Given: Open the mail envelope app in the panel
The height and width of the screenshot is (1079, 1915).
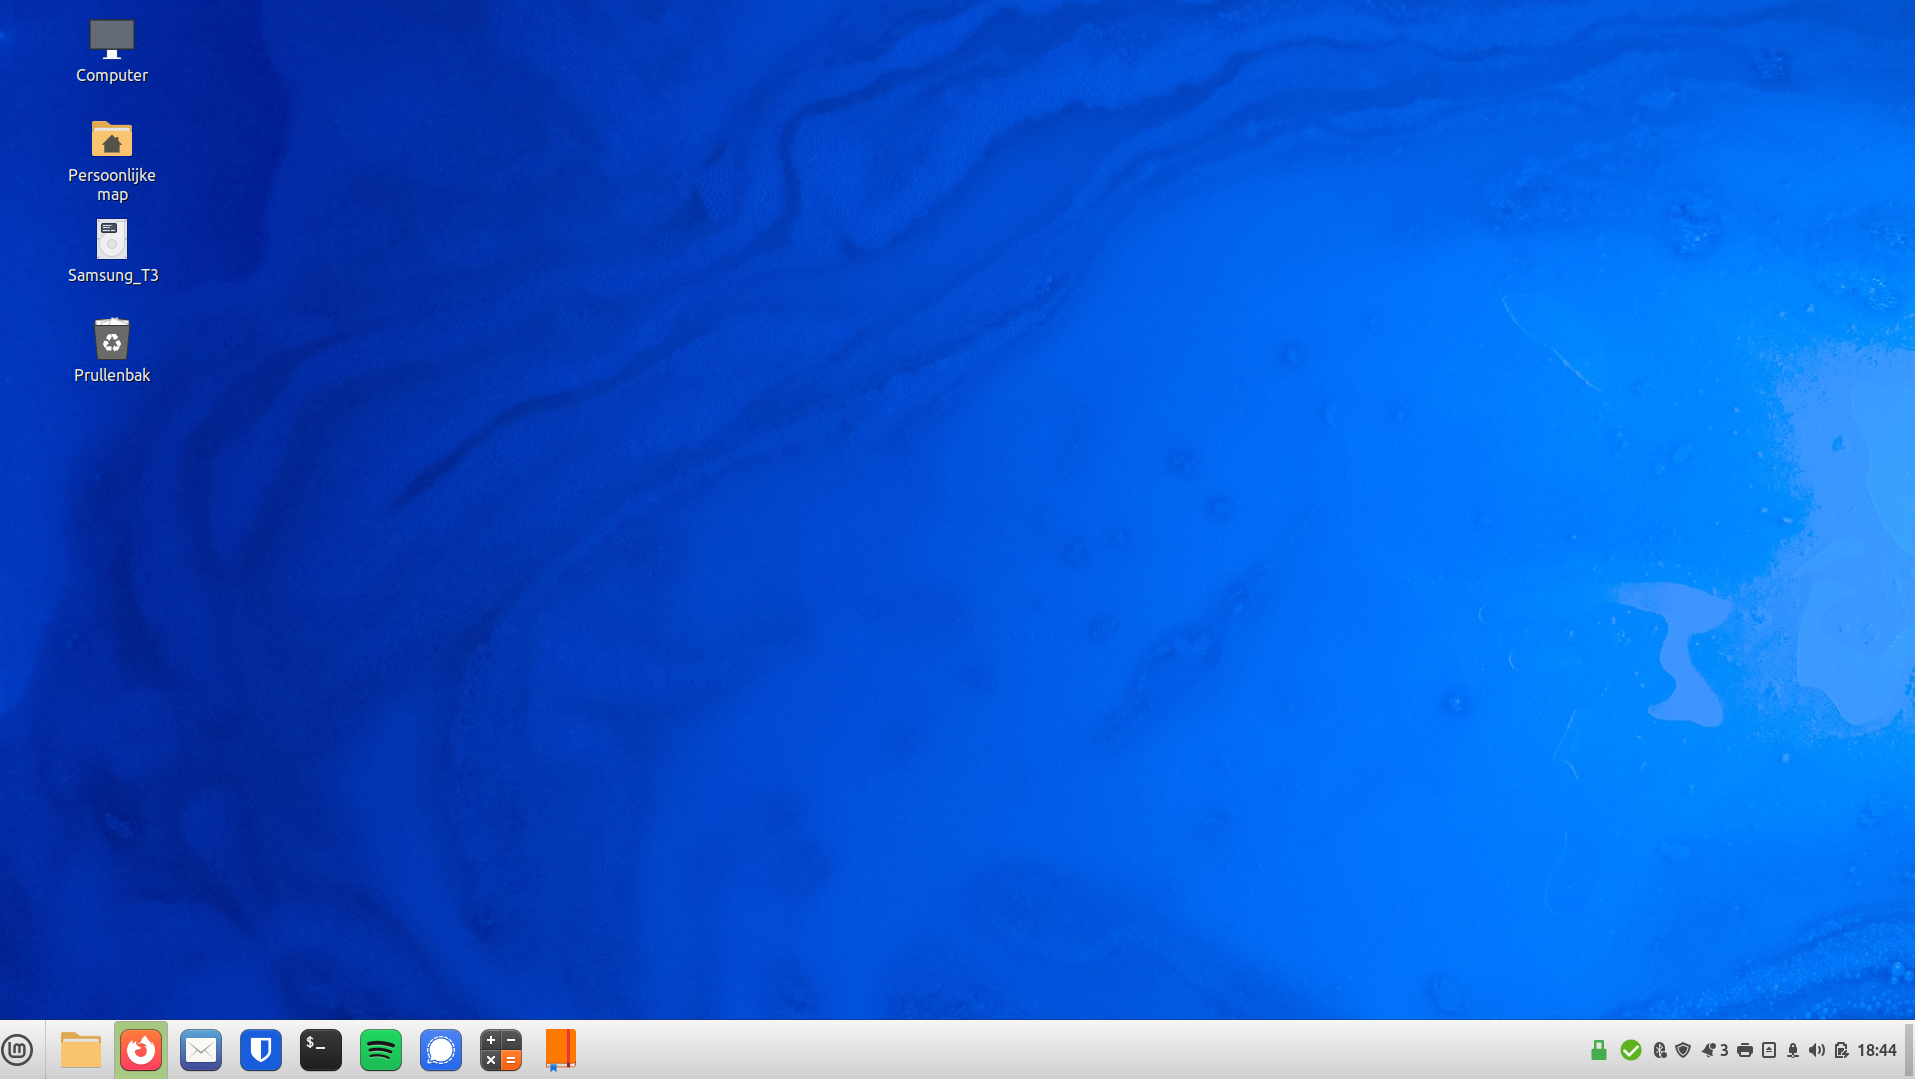Looking at the screenshot, I should pyautogui.click(x=201, y=1050).
